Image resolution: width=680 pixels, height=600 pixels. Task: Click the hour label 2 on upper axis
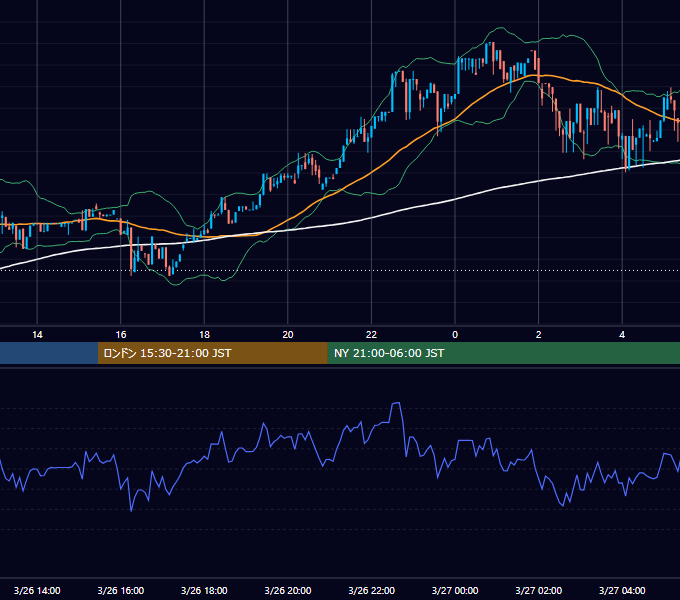[539, 335]
